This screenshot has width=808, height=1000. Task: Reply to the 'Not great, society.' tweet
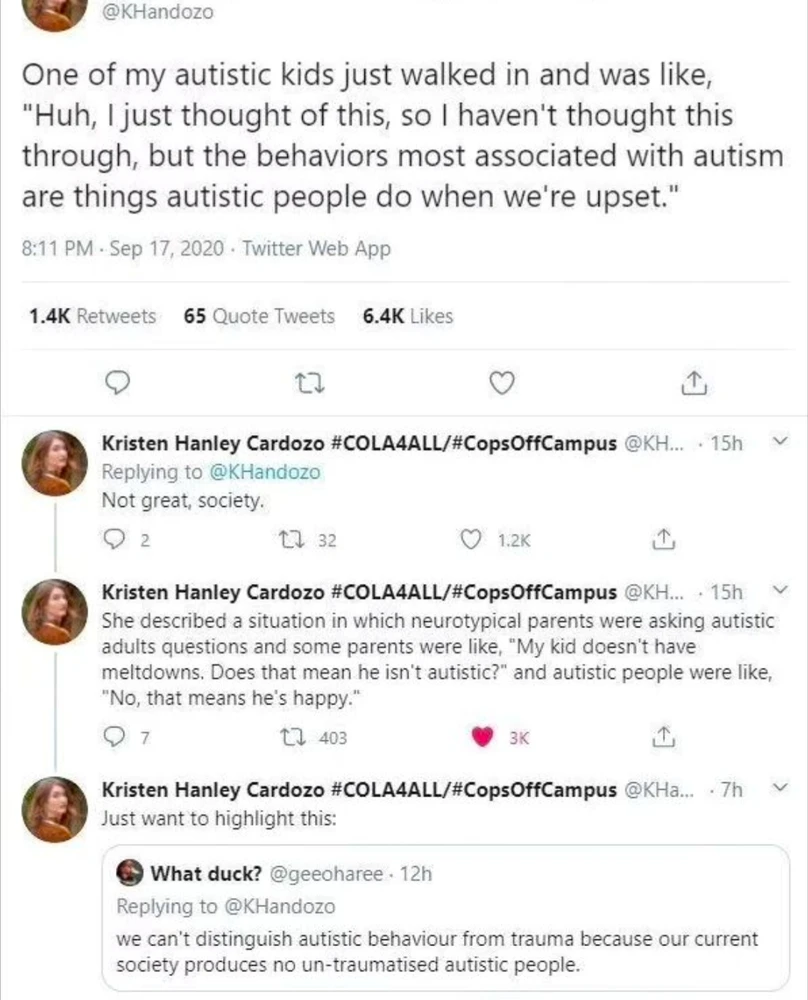click(113, 541)
